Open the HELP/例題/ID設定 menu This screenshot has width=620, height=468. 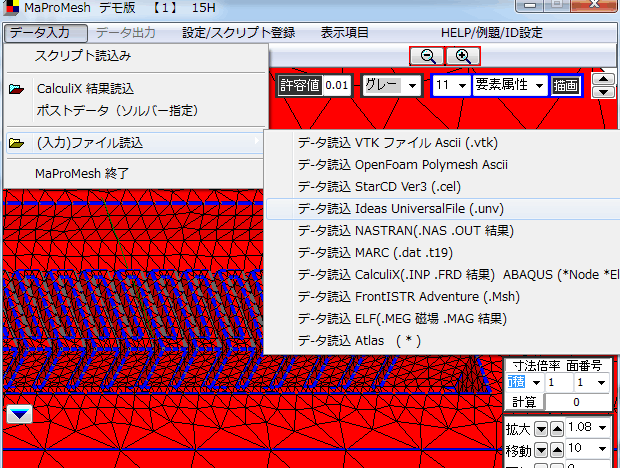point(491,33)
